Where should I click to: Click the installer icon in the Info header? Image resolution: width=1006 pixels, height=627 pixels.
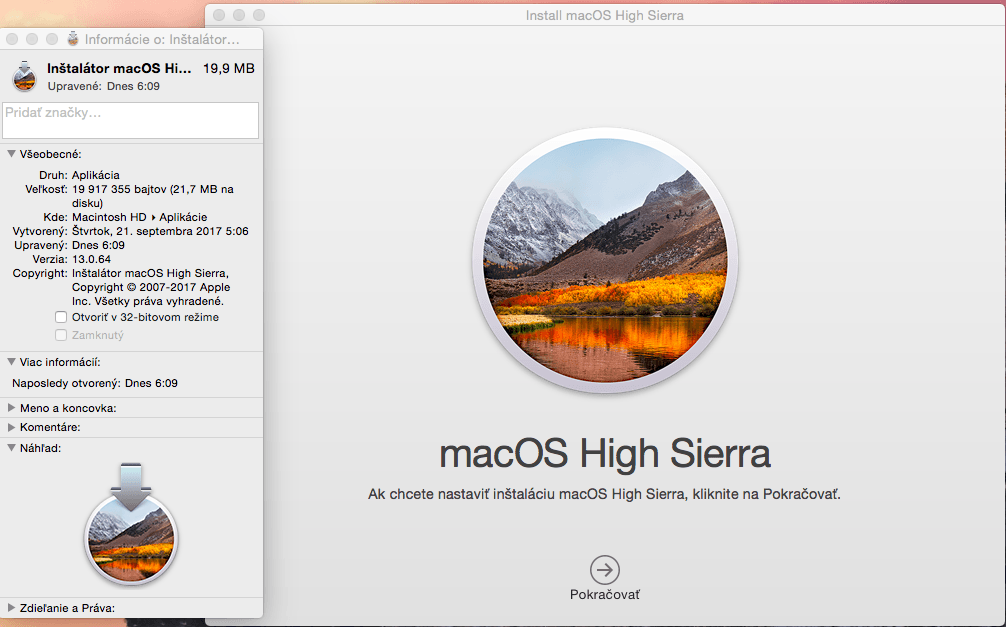pos(24,76)
